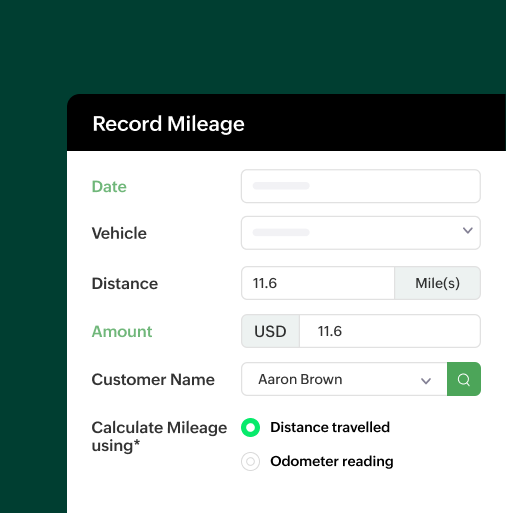The width and height of the screenshot is (506, 513).
Task: Click the Date field label
Action: 109,186
